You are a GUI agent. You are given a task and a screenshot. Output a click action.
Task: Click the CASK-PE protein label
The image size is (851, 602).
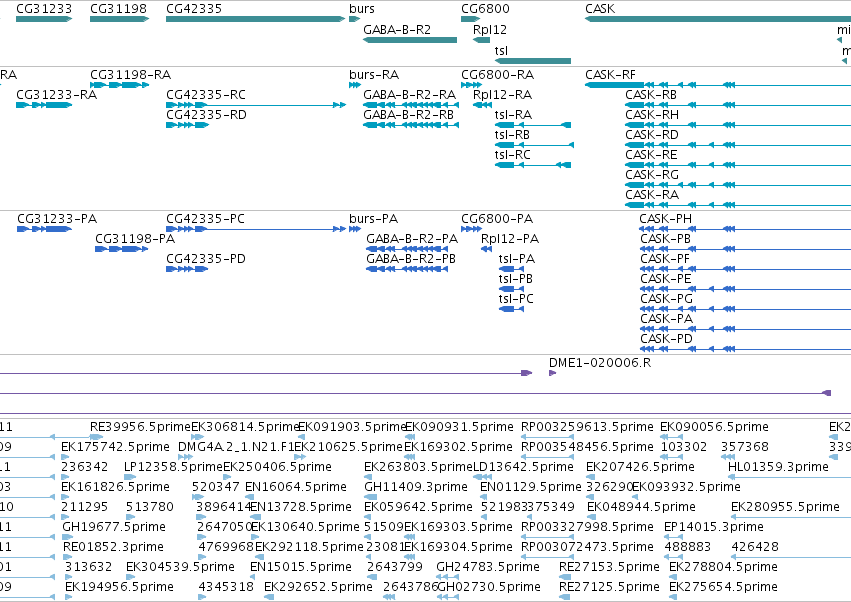(665, 279)
